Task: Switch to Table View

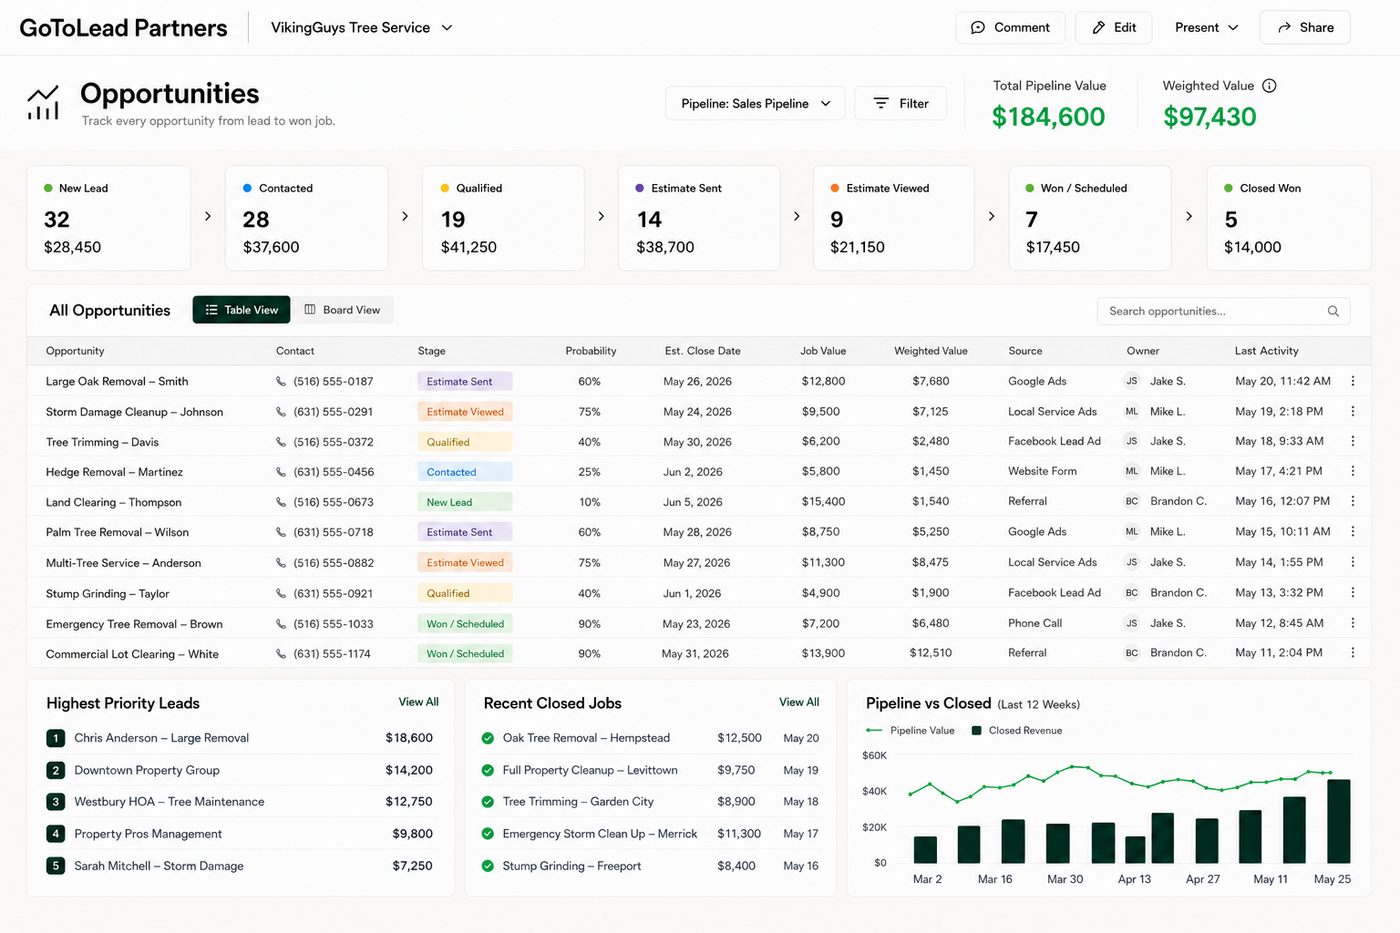Action: pyautogui.click(x=241, y=310)
